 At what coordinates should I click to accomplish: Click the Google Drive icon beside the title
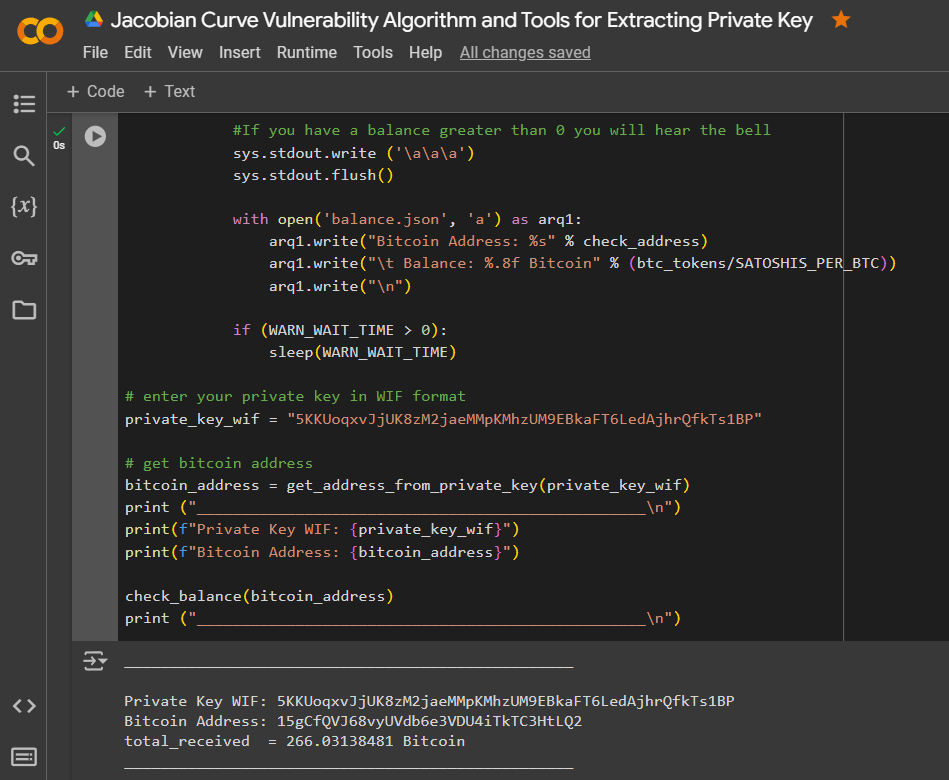point(94,19)
